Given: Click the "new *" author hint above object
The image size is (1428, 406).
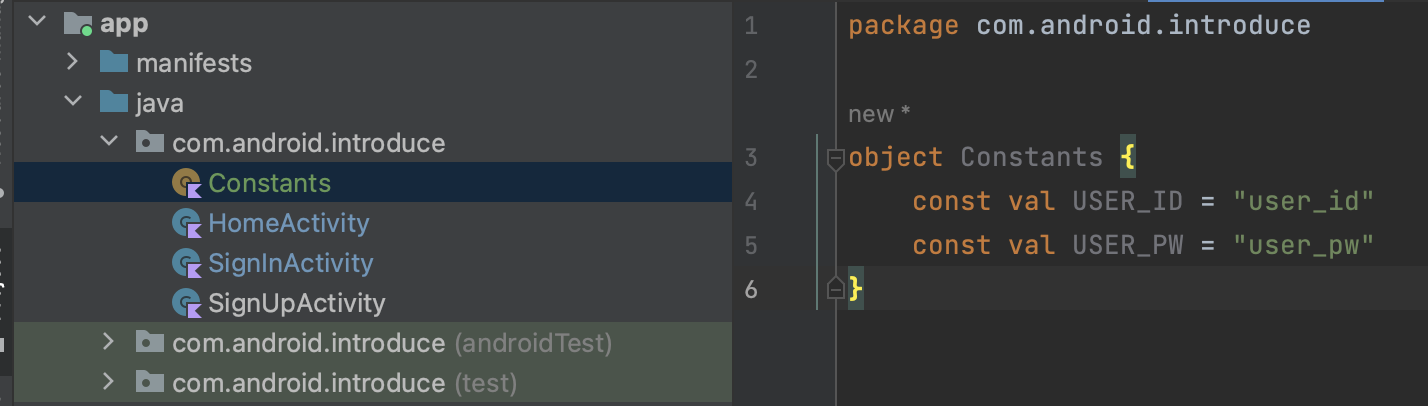Looking at the screenshot, I should click(x=879, y=114).
